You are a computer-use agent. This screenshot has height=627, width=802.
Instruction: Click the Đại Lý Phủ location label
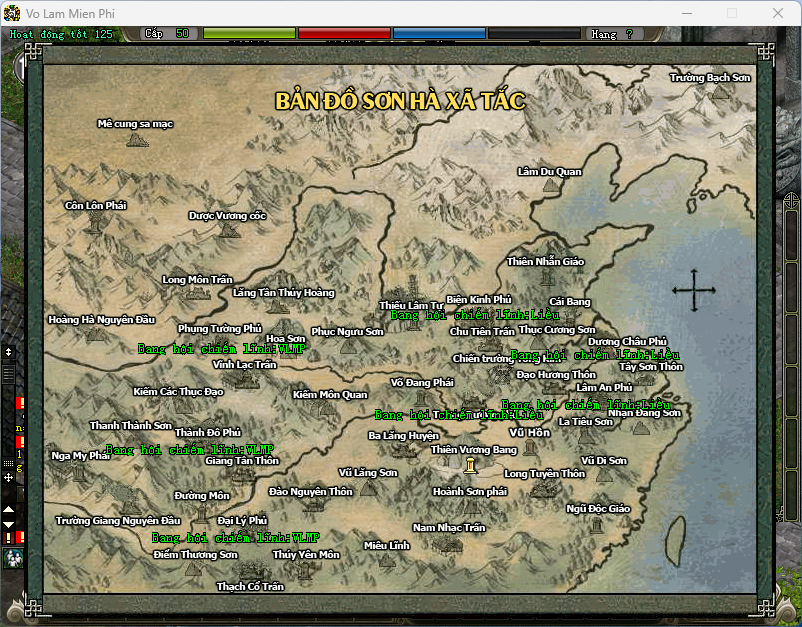coord(242,520)
